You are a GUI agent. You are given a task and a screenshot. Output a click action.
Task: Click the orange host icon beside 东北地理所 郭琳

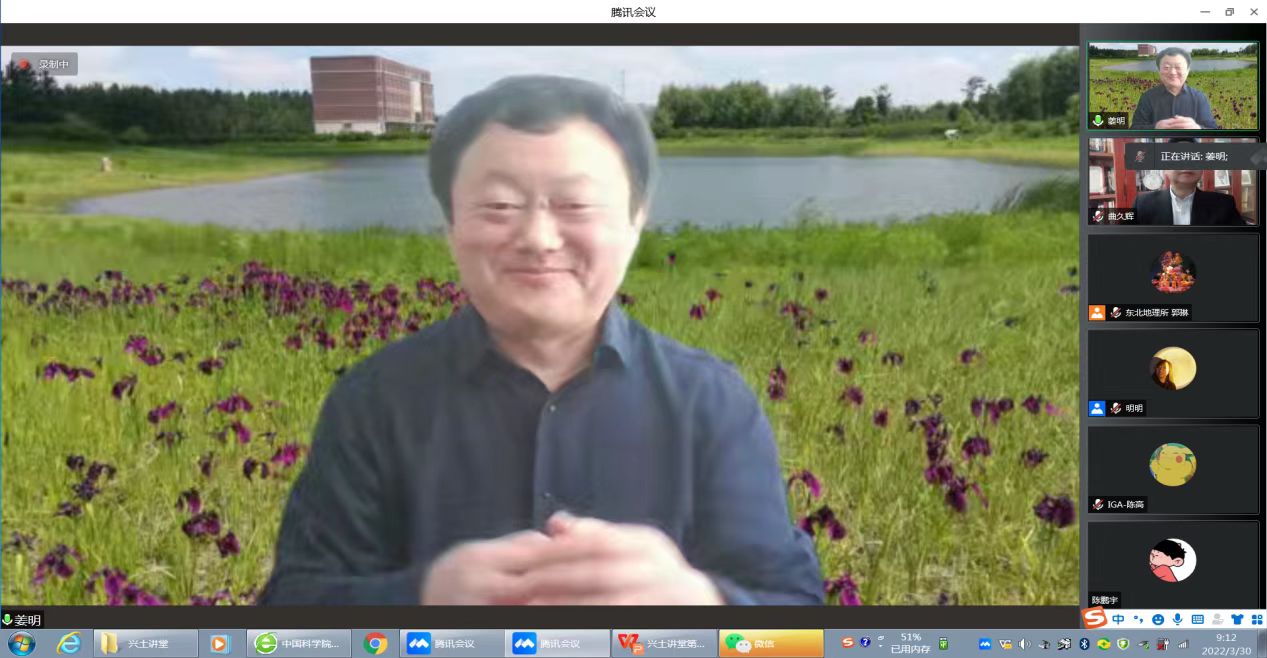tap(1097, 313)
